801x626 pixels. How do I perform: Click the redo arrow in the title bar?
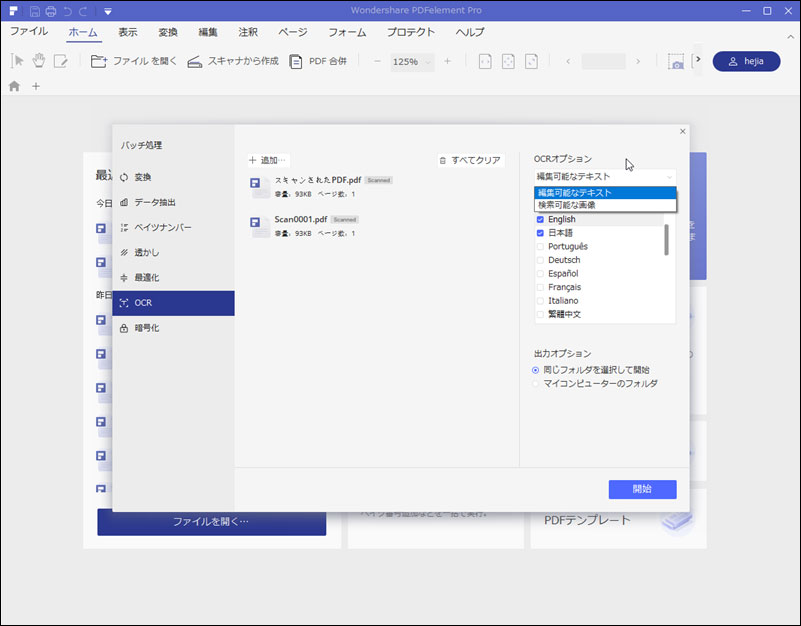pyautogui.click(x=83, y=11)
